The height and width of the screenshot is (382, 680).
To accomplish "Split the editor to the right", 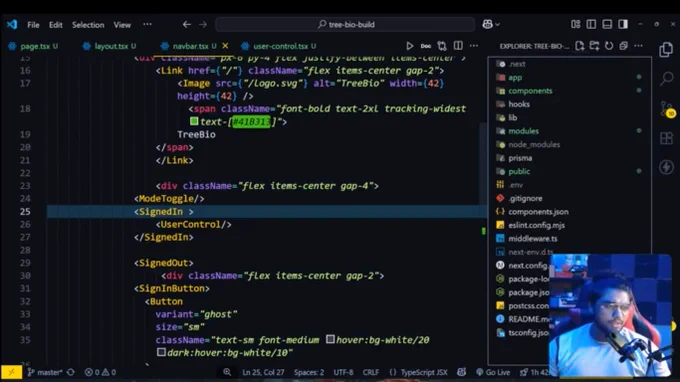I will point(458,46).
